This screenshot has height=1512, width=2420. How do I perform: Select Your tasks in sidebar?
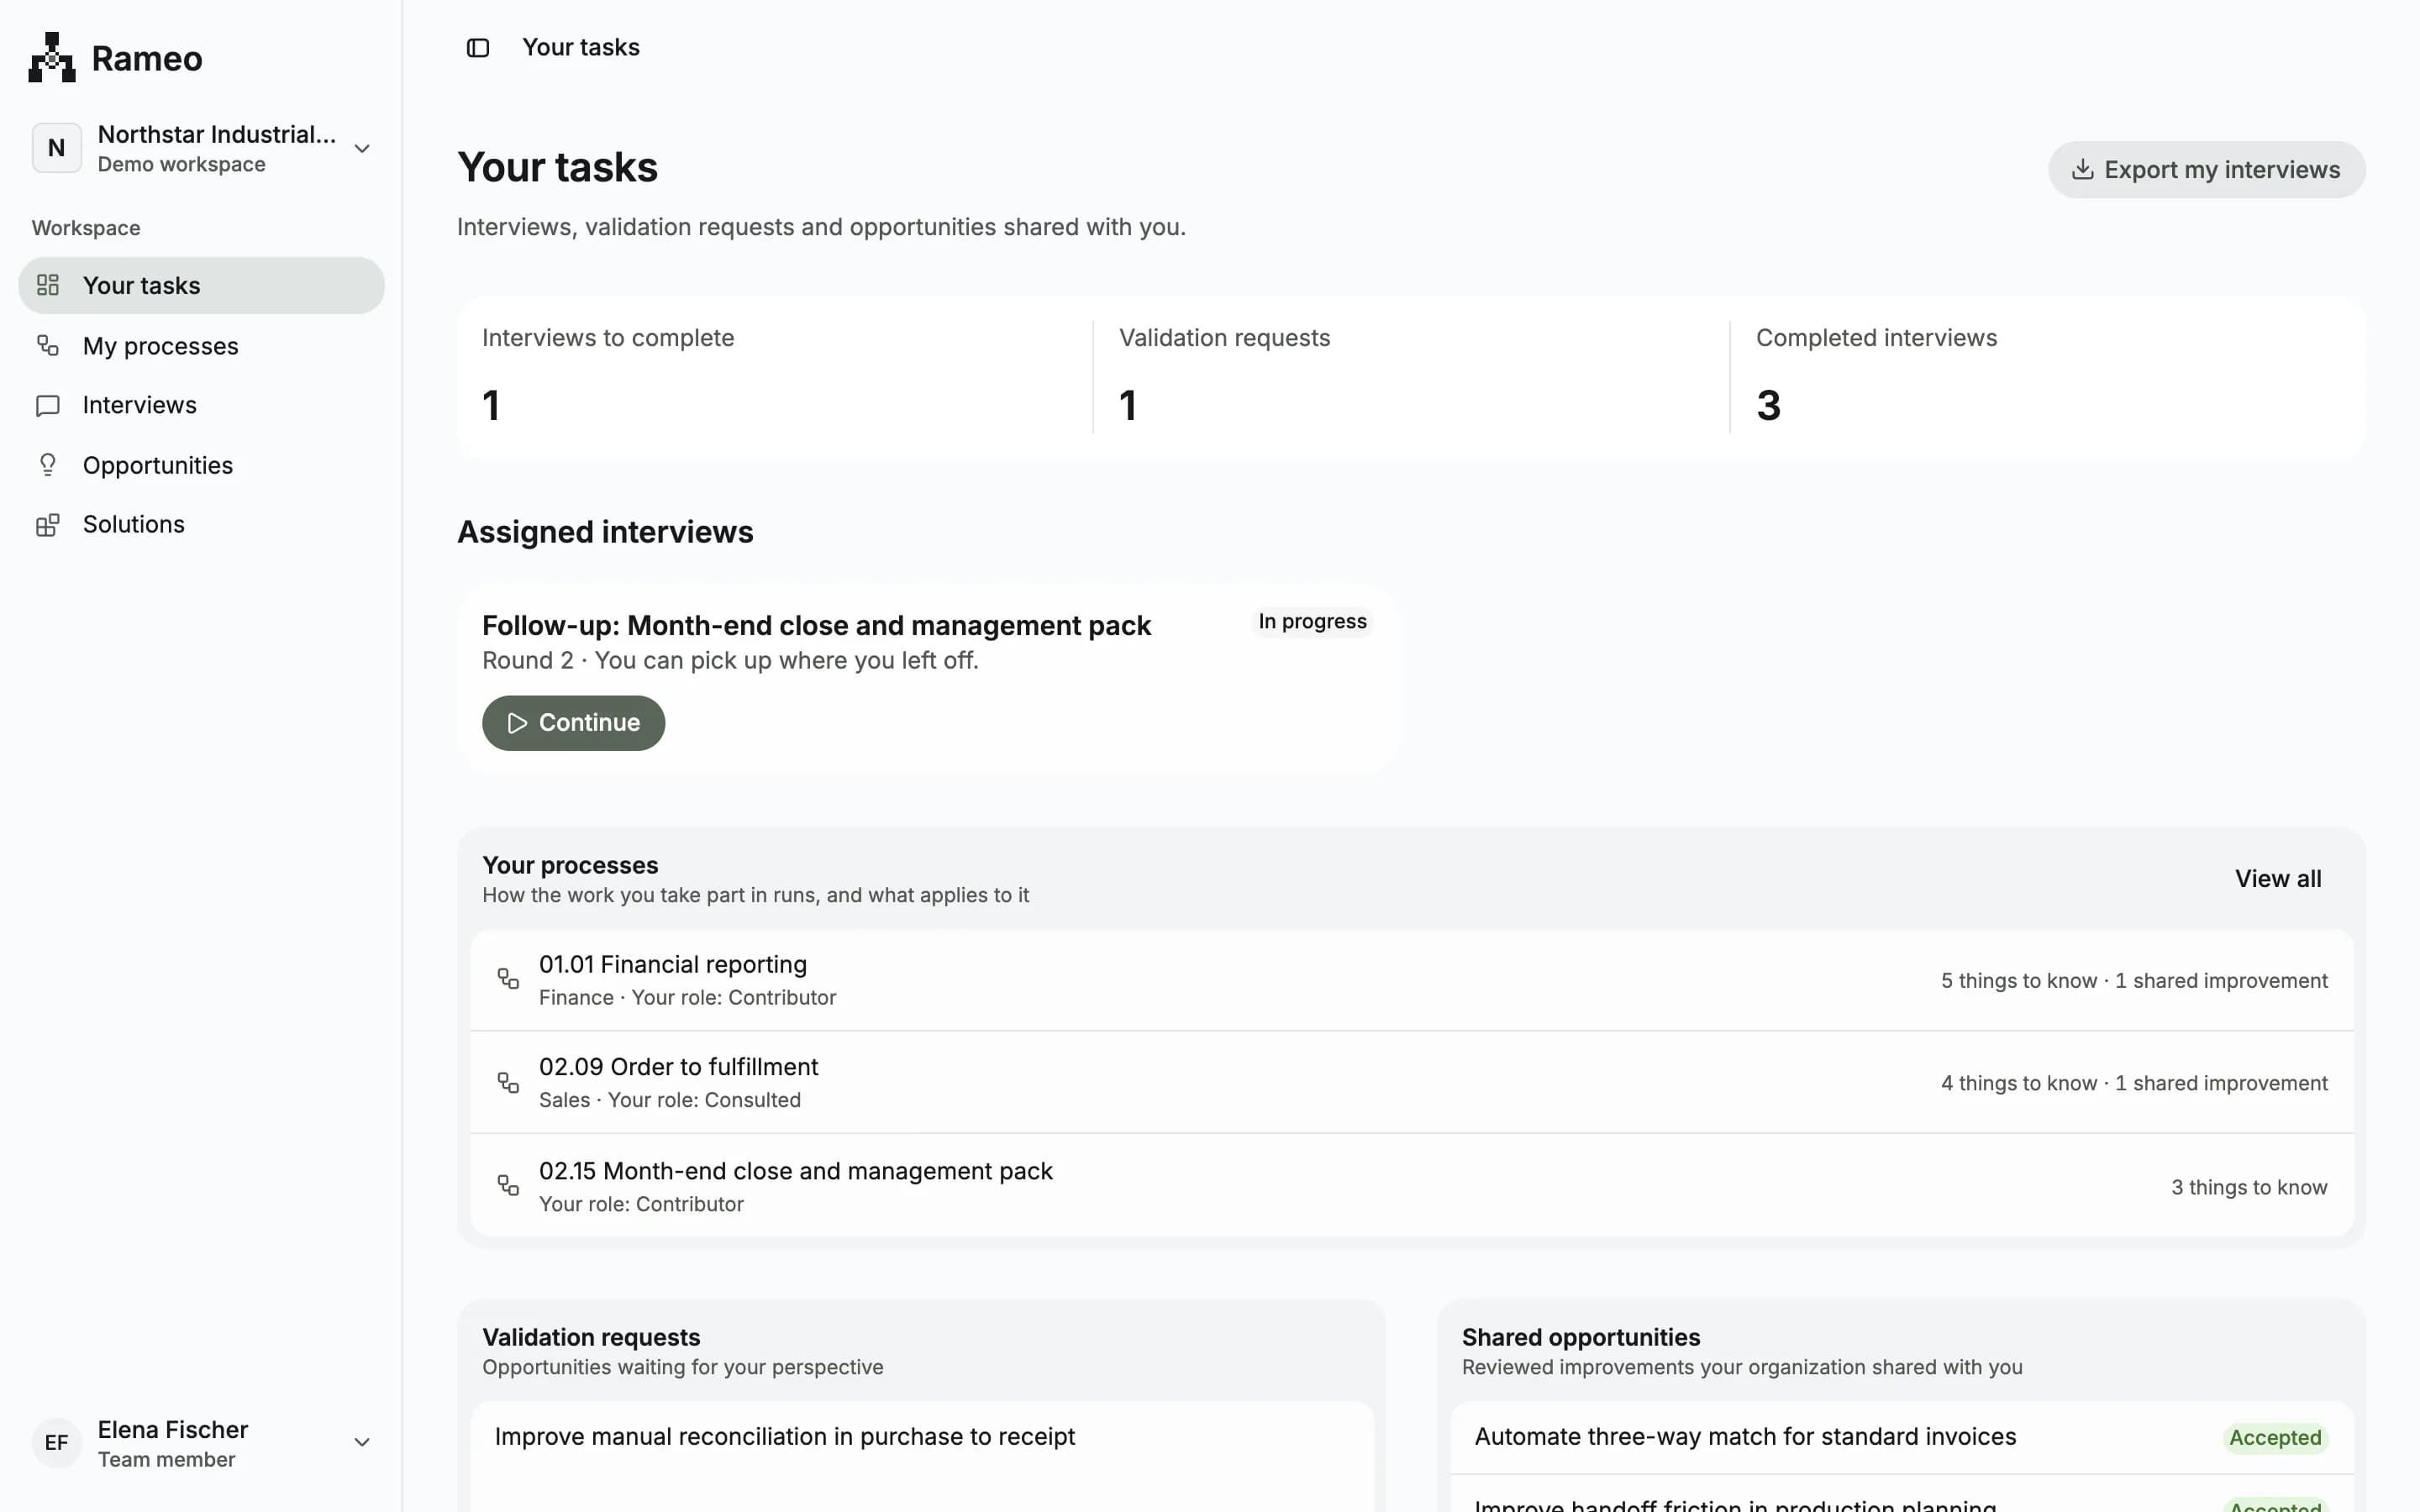click(201, 285)
